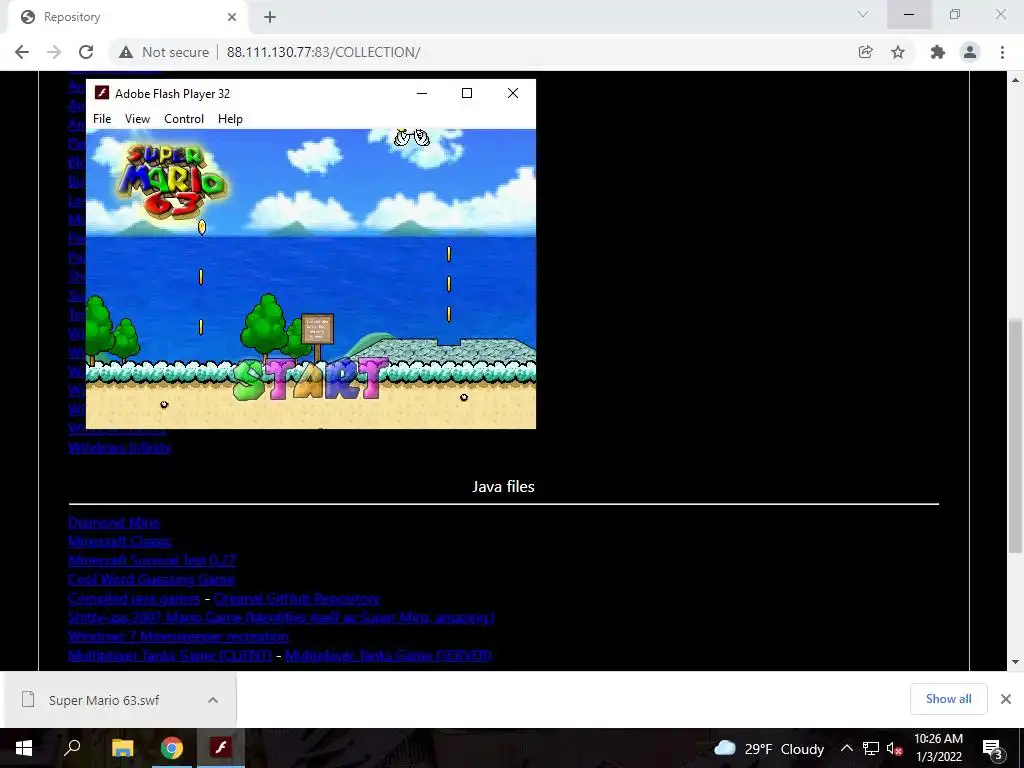Open network settings tray icon
Viewport: 1024px width, 768px height.
click(871, 748)
